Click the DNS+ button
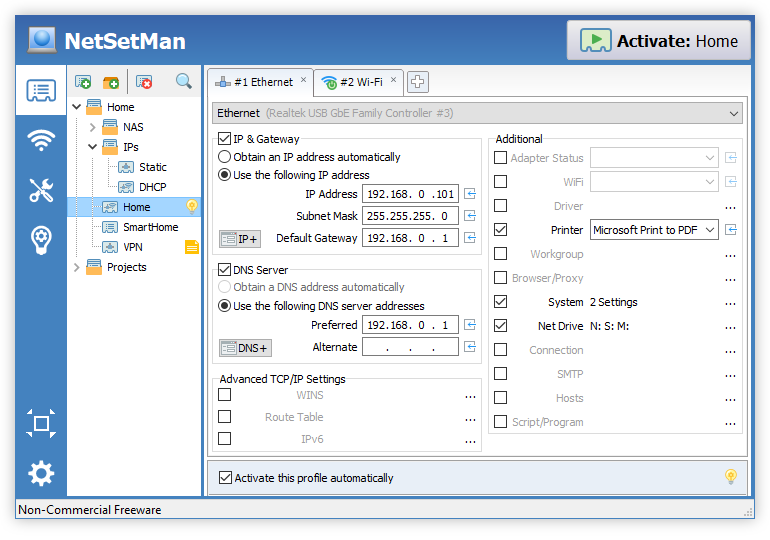The image size is (770, 540). point(245,348)
